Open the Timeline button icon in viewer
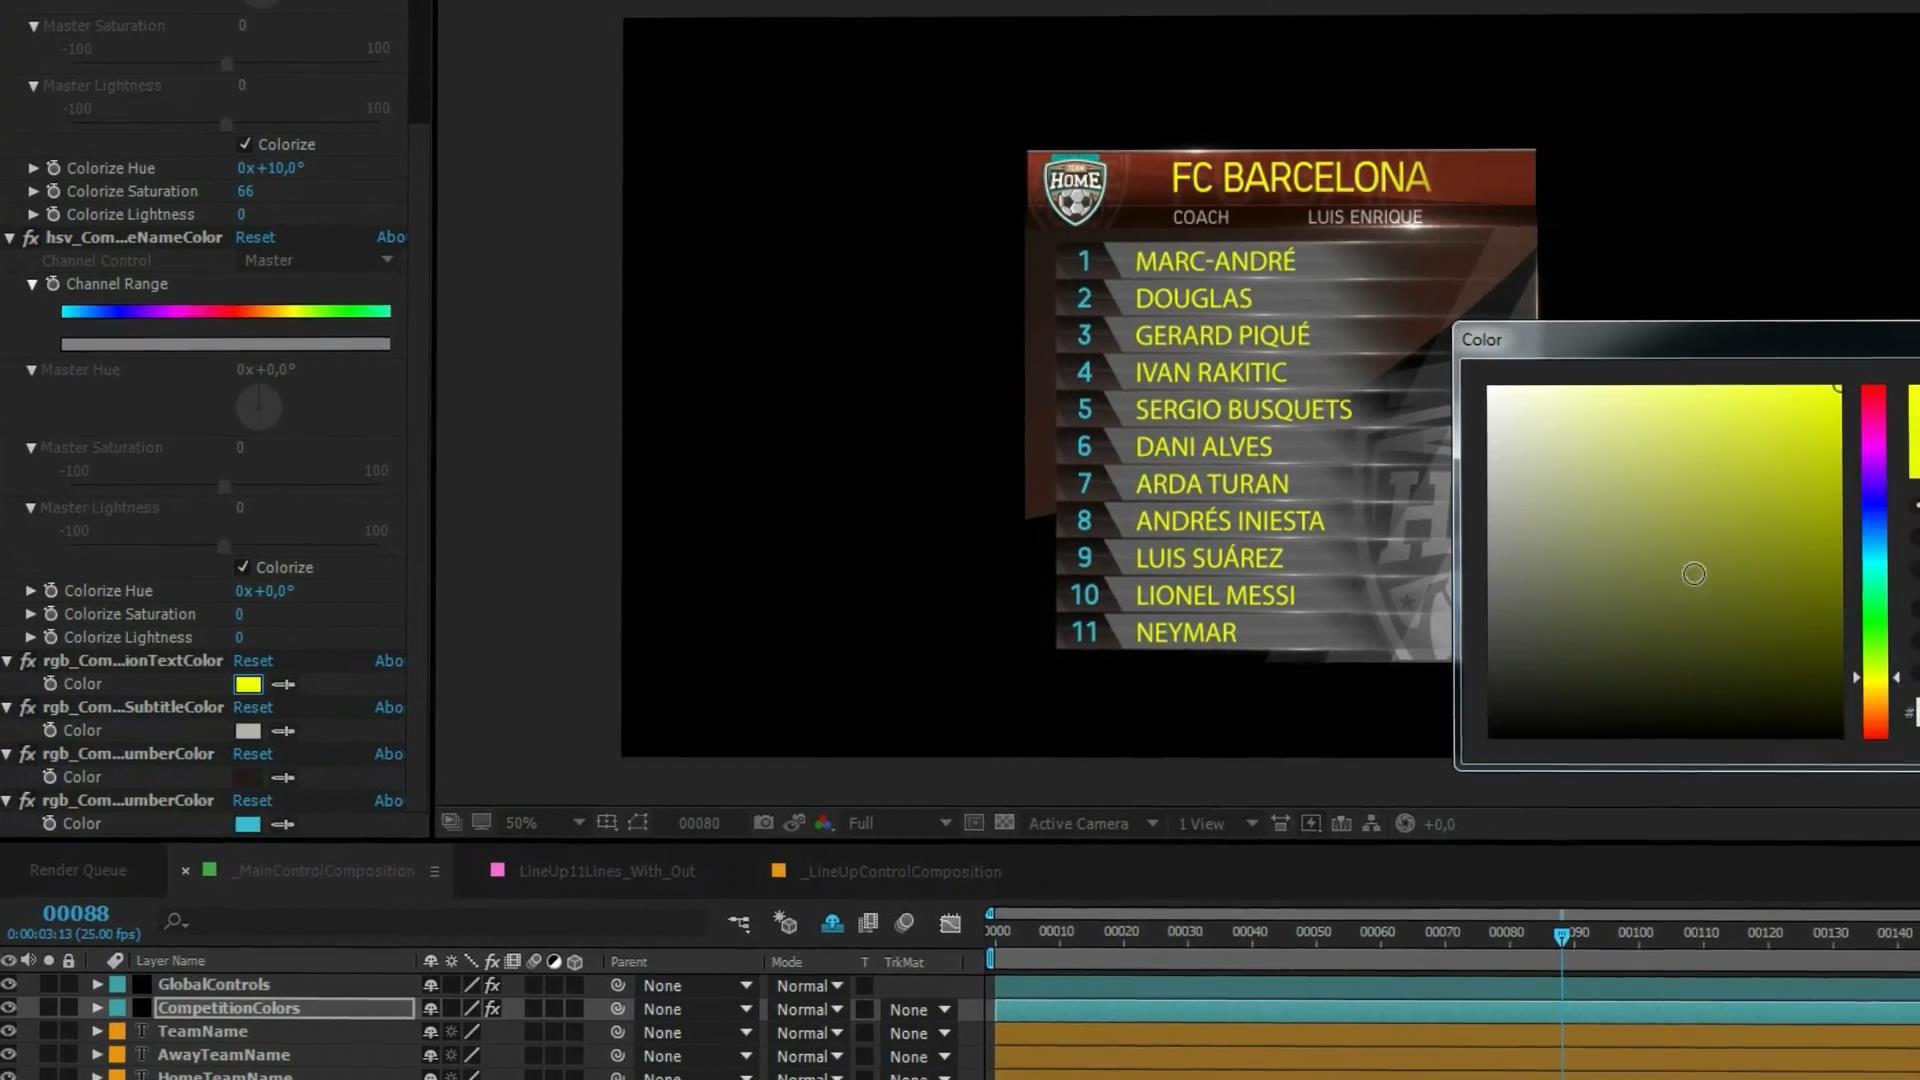The height and width of the screenshot is (1080, 1920). pyautogui.click(x=1342, y=823)
